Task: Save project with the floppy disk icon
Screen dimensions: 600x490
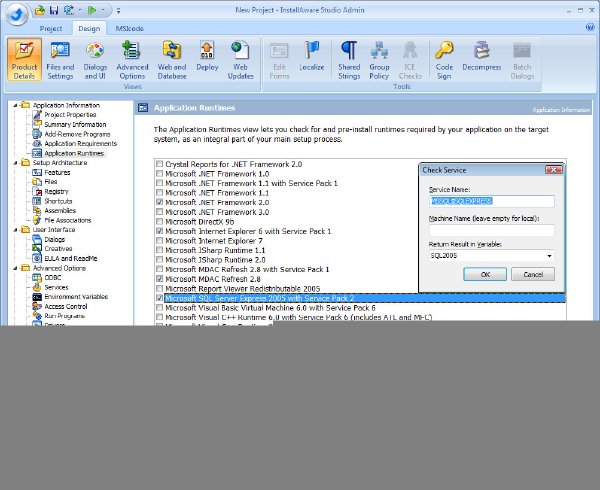Action: click(54, 10)
